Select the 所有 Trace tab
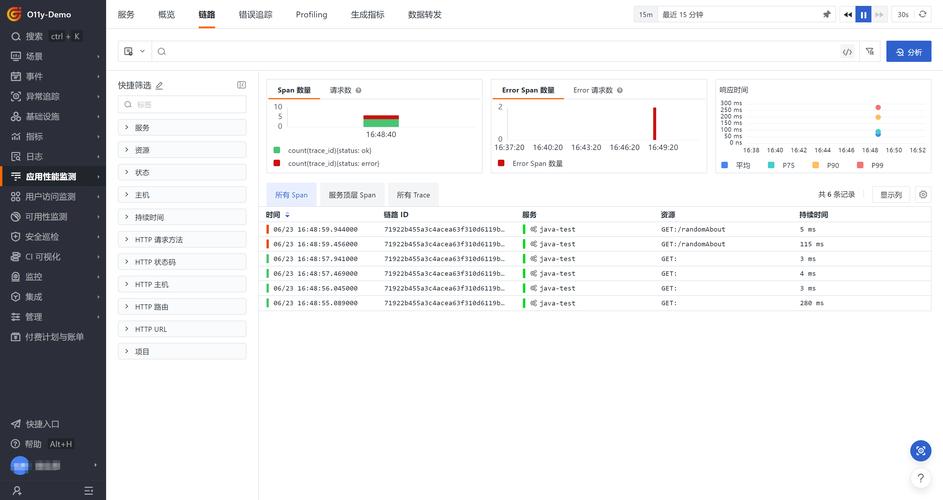The image size is (943, 500). coord(413,195)
